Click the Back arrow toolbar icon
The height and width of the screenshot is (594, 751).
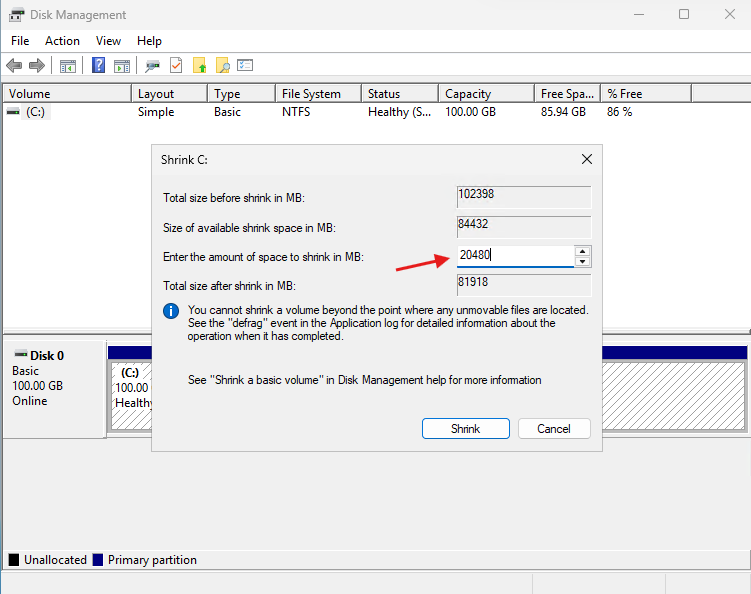(x=14, y=66)
